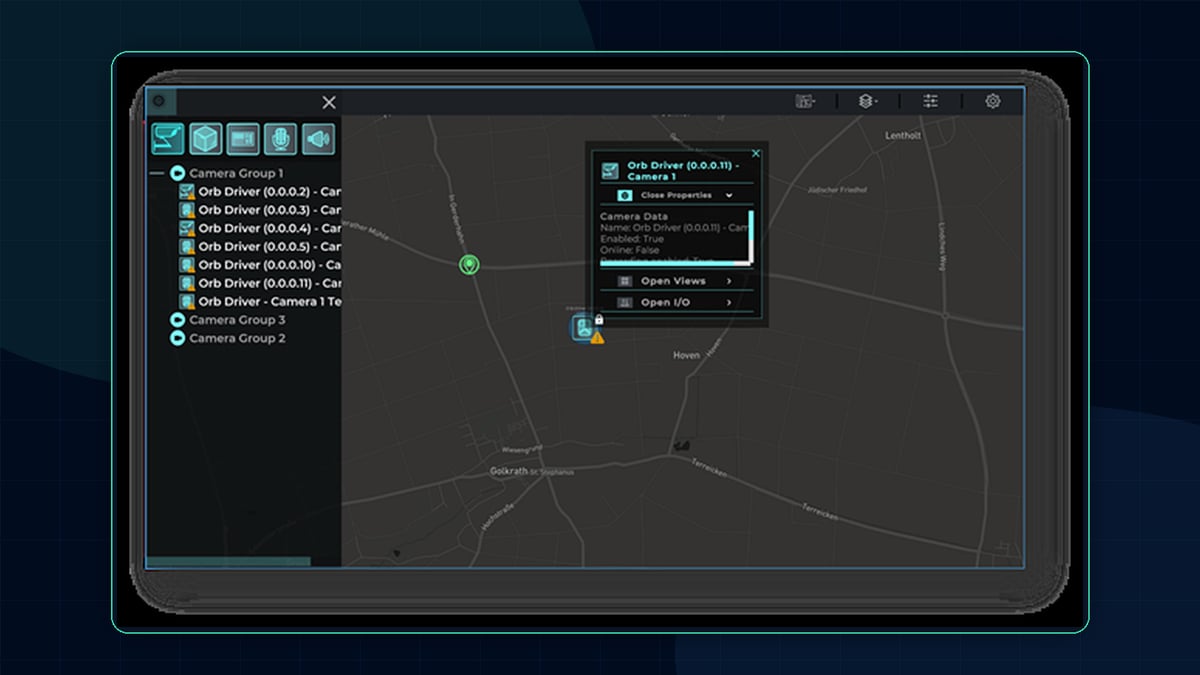The height and width of the screenshot is (675, 1200).
Task: Open the filter sliders toolbar icon
Action: click(x=931, y=101)
